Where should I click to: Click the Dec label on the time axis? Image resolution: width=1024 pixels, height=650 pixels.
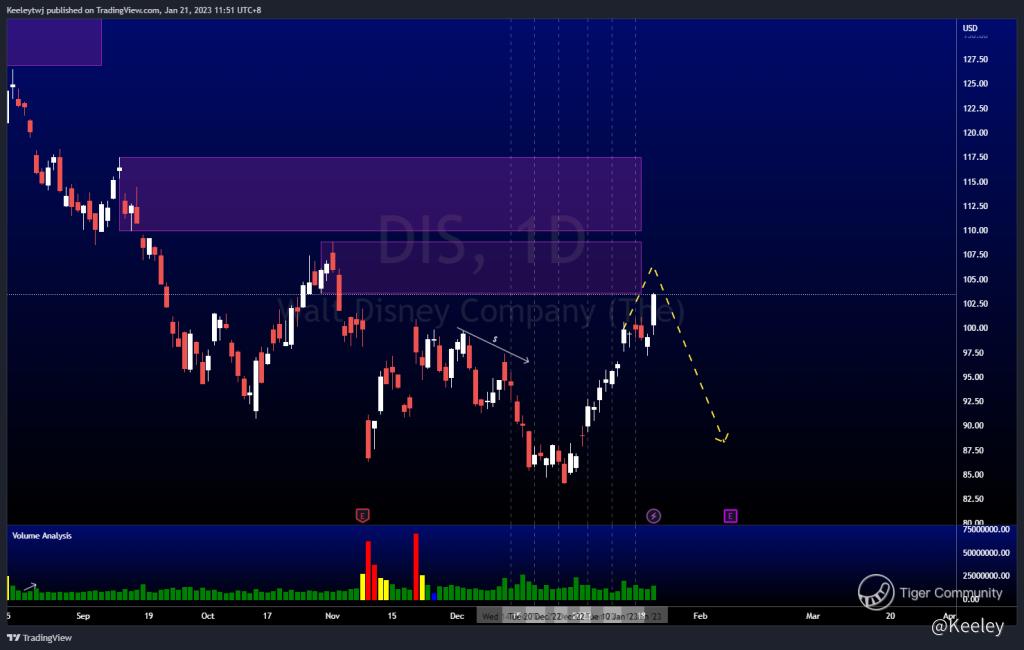click(456, 616)
